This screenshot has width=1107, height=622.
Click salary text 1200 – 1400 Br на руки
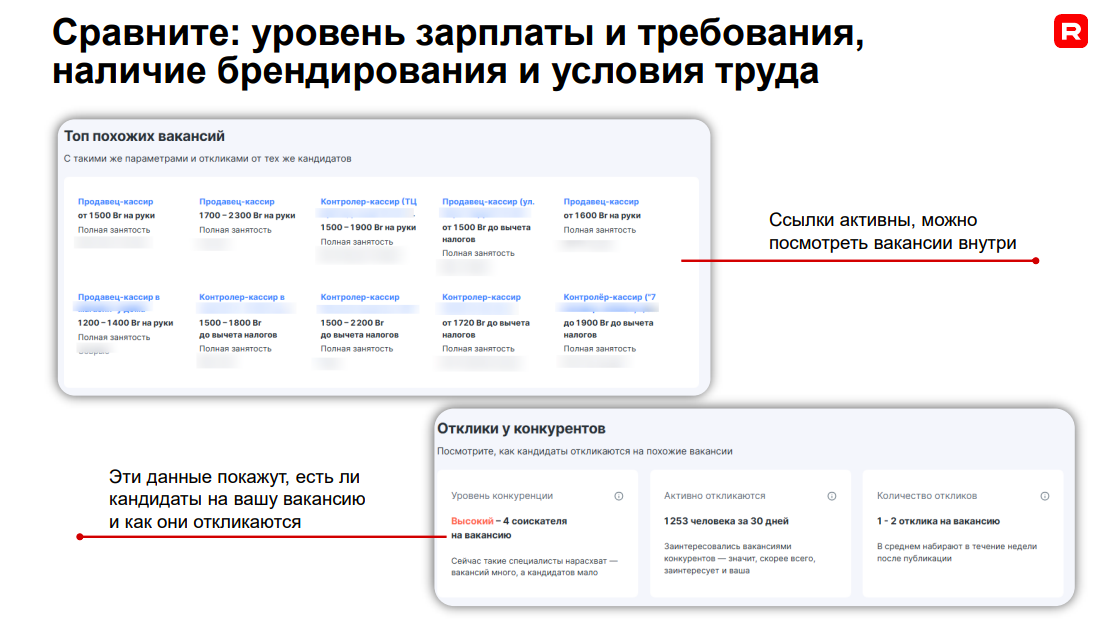(125, 323)
